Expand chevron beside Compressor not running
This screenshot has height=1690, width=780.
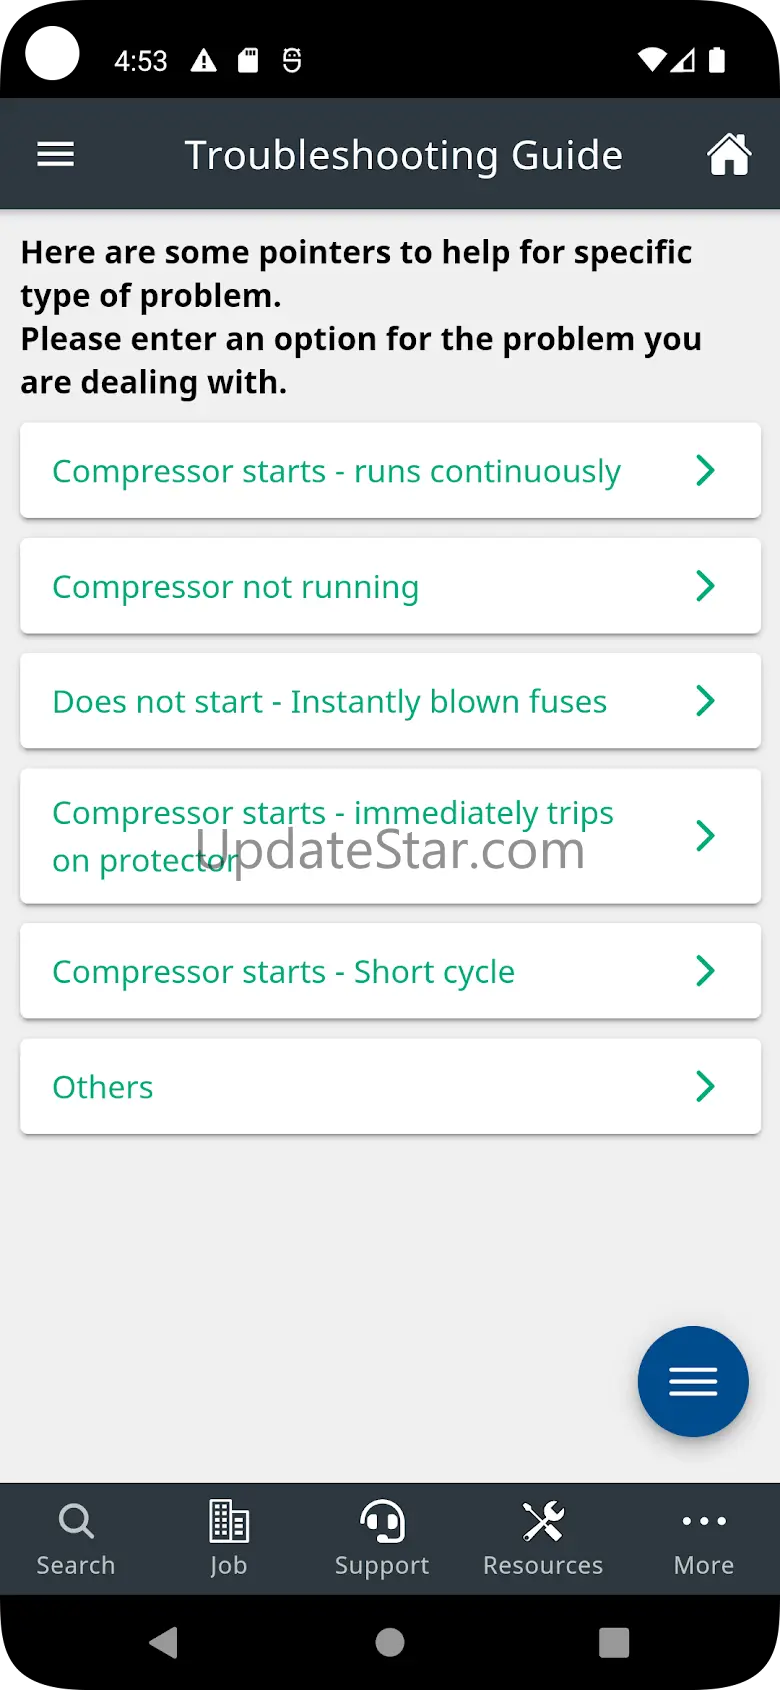705,586
